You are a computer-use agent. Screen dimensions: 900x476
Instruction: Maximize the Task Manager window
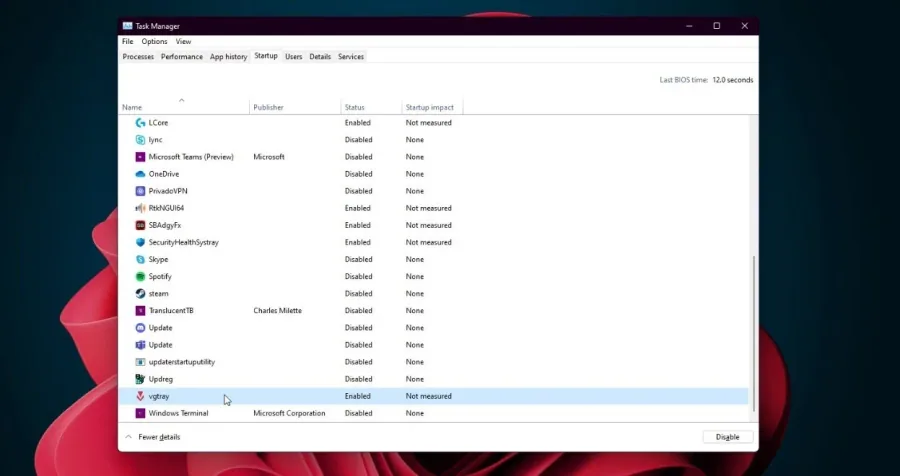tap(716, 26)
